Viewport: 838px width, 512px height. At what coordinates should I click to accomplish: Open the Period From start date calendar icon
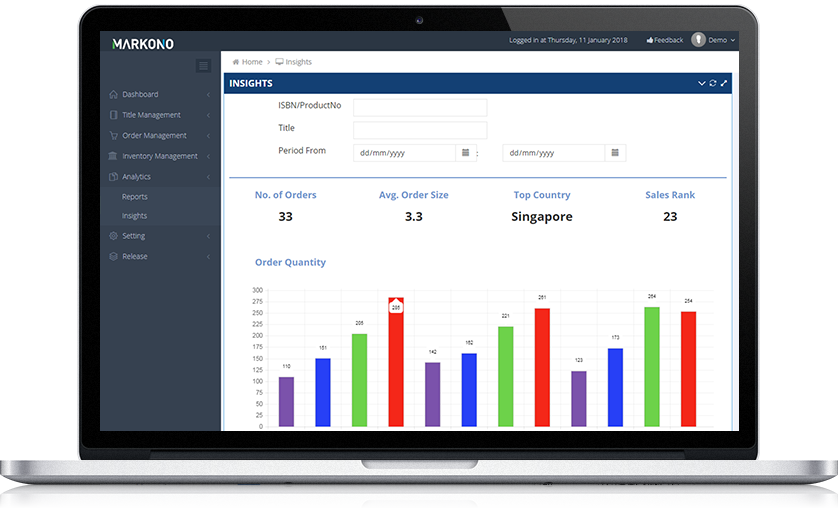pos(465,153)
